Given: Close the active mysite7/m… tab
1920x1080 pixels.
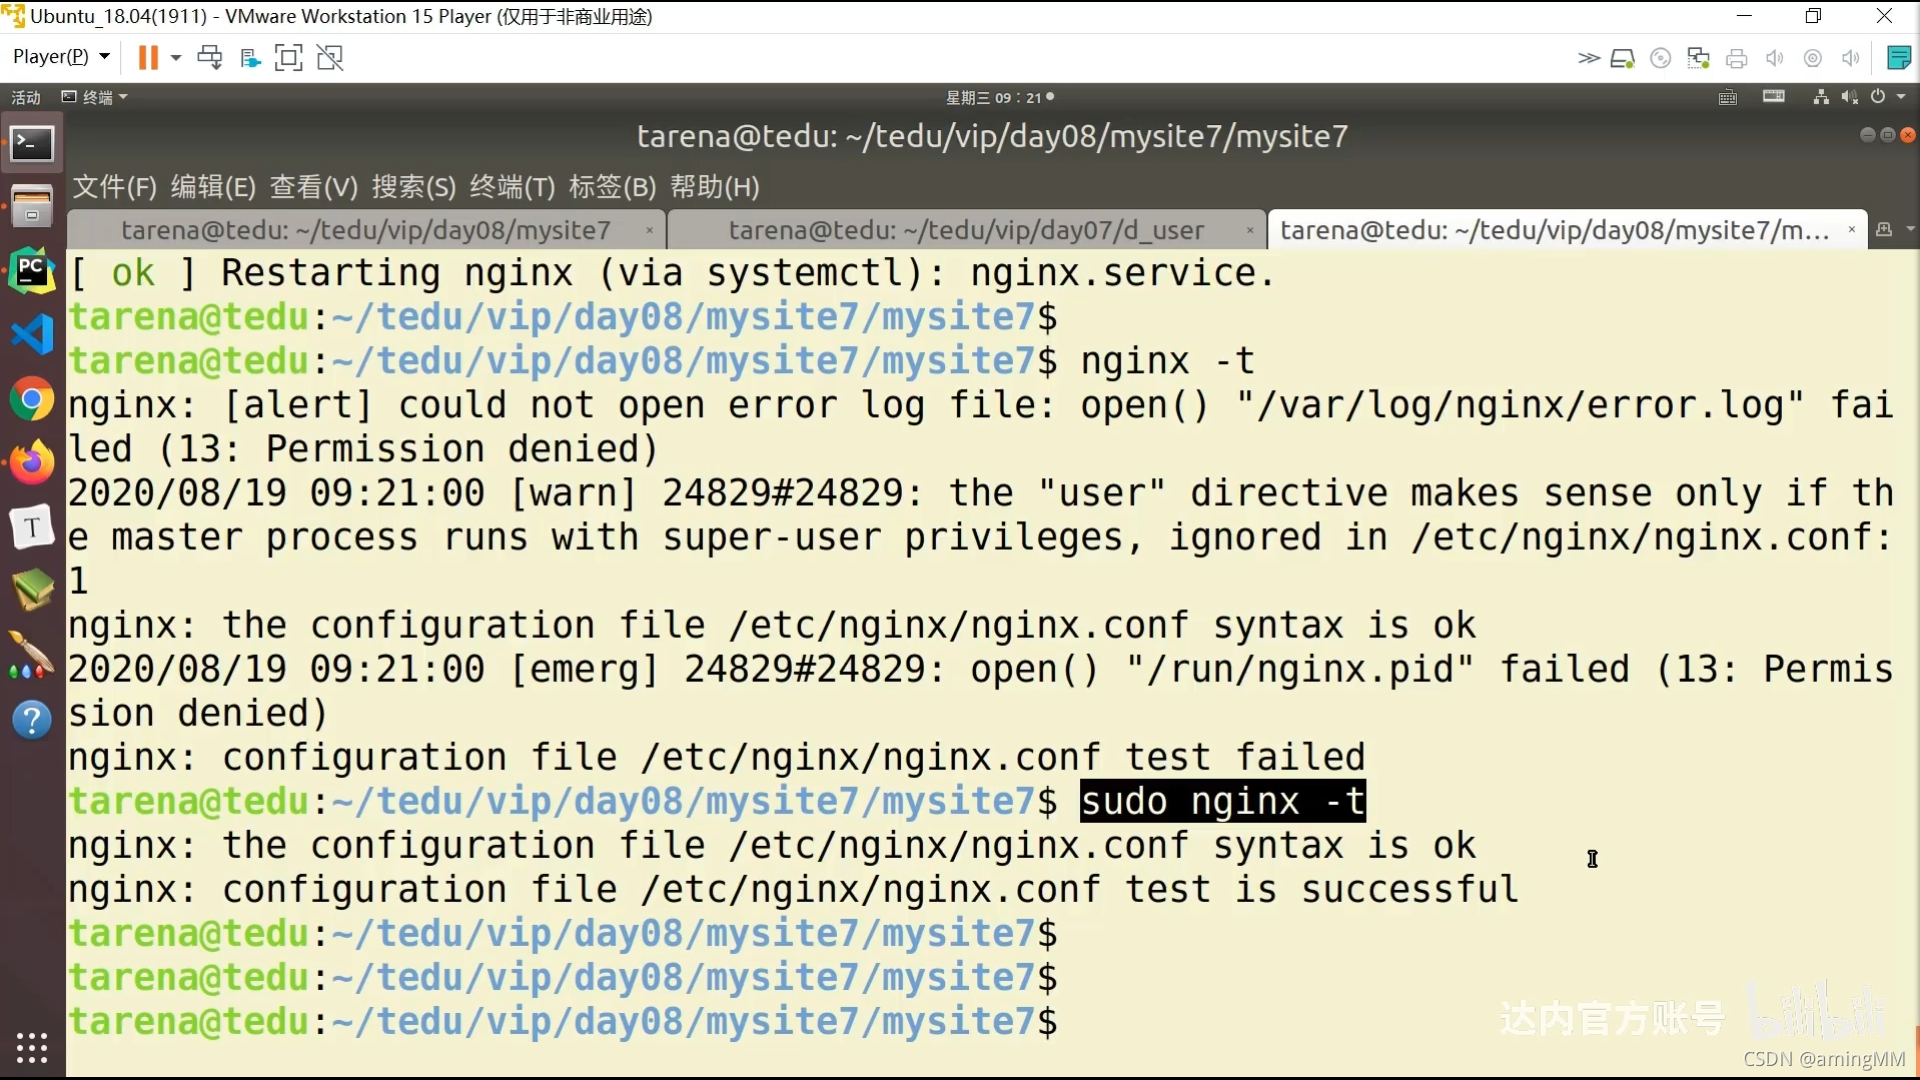Looking at the screenshot, I should point(1852,230).
